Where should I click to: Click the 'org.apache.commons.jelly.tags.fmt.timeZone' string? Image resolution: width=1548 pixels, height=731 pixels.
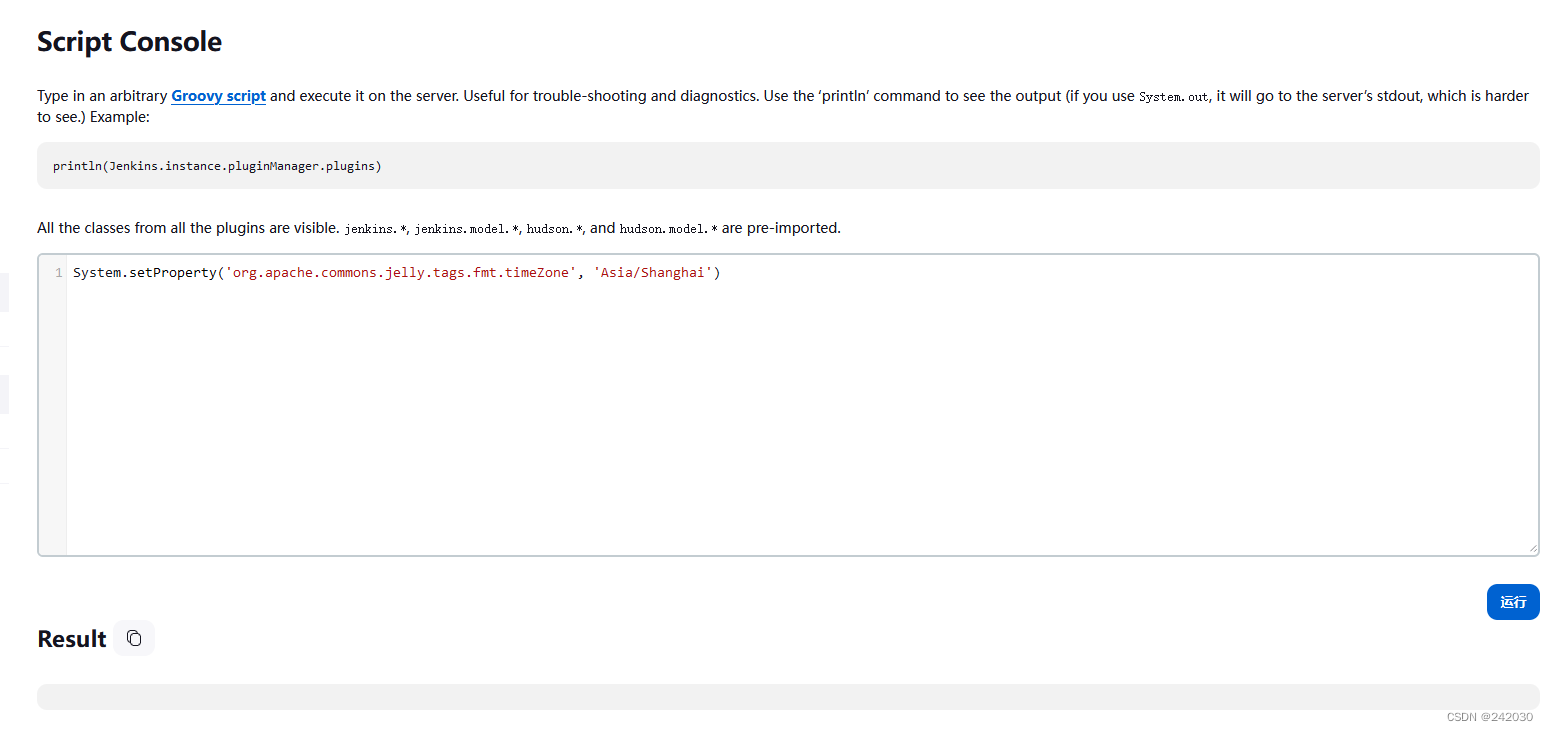(400, 273)
